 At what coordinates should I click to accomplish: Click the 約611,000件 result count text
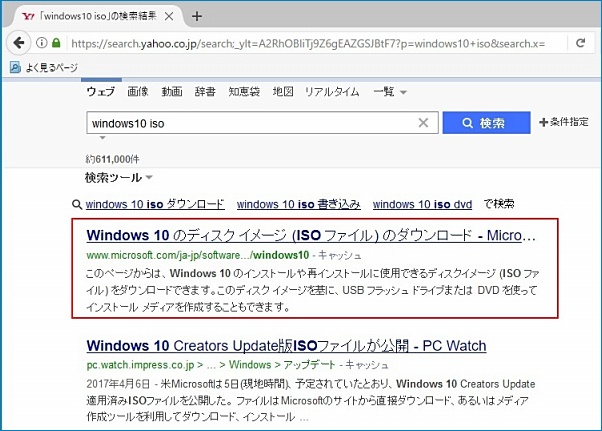tap(112, 159)
